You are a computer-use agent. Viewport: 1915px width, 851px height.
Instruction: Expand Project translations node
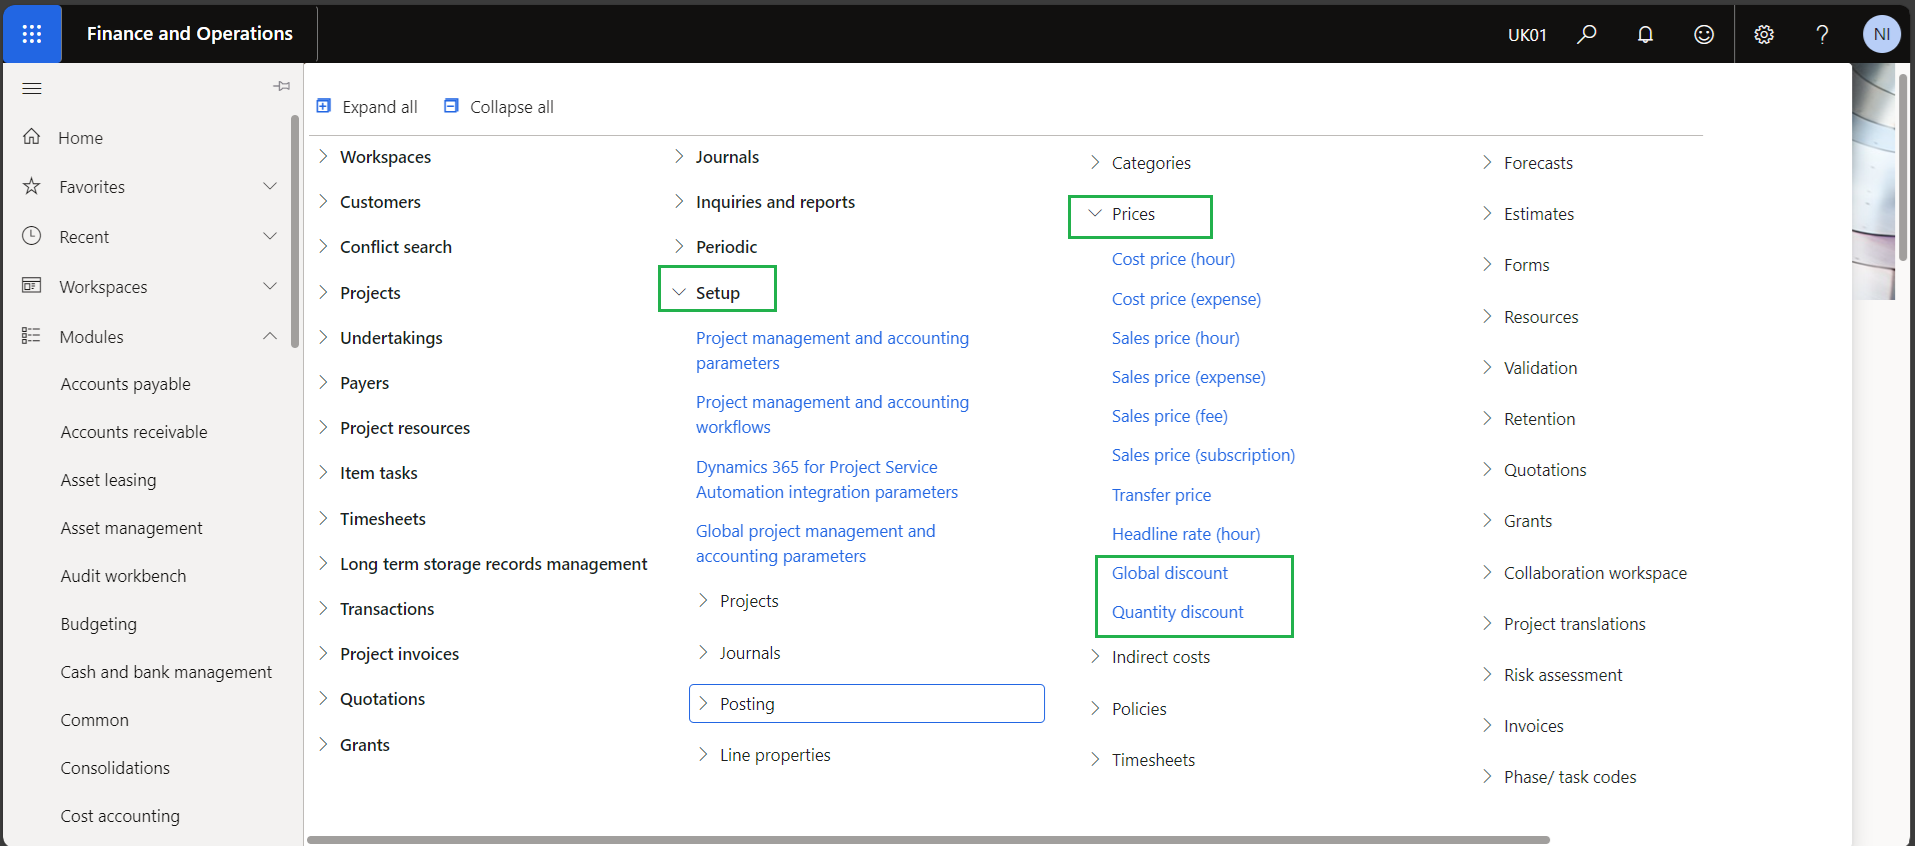tap(1487, 623)
